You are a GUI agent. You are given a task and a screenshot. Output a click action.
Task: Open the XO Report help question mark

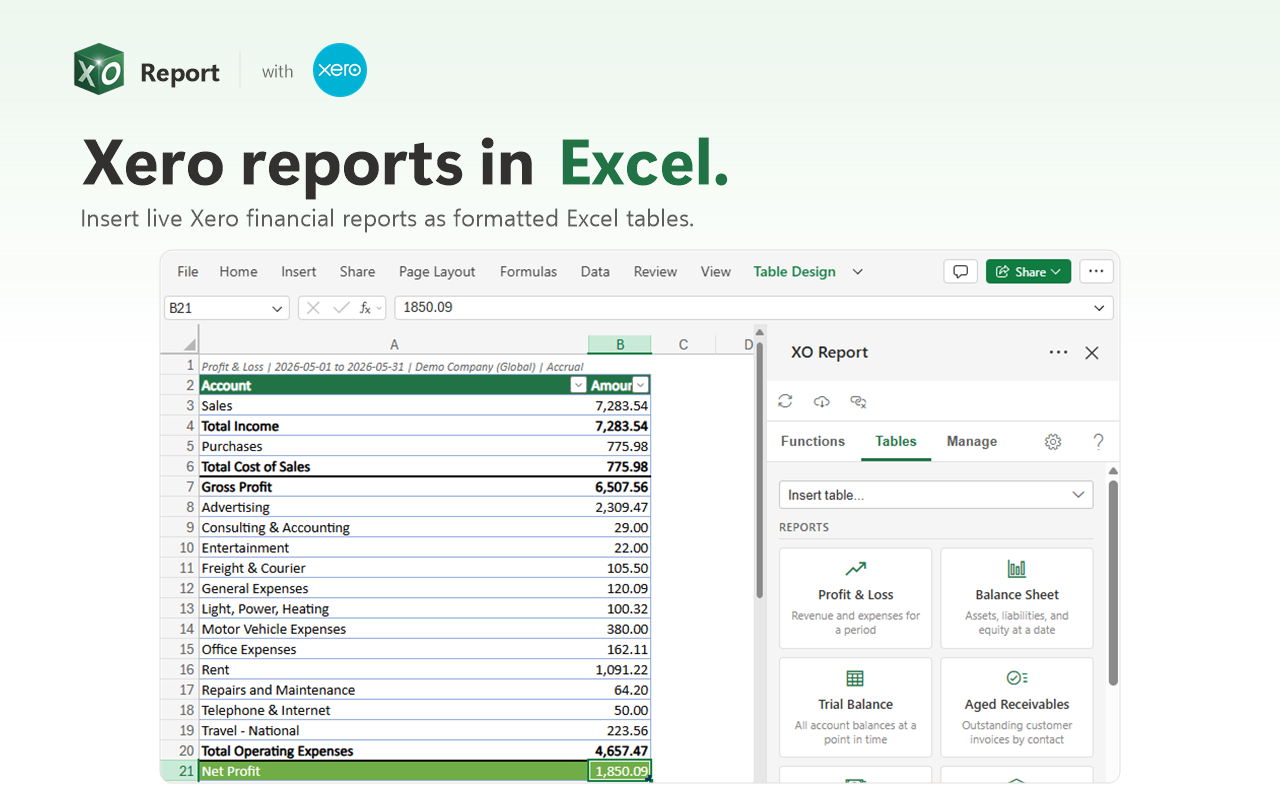pos(1098,441)
